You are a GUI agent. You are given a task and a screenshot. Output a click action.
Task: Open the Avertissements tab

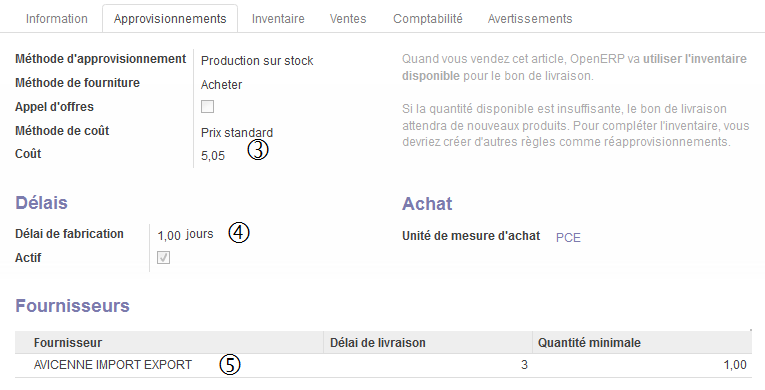coord(530,19)
